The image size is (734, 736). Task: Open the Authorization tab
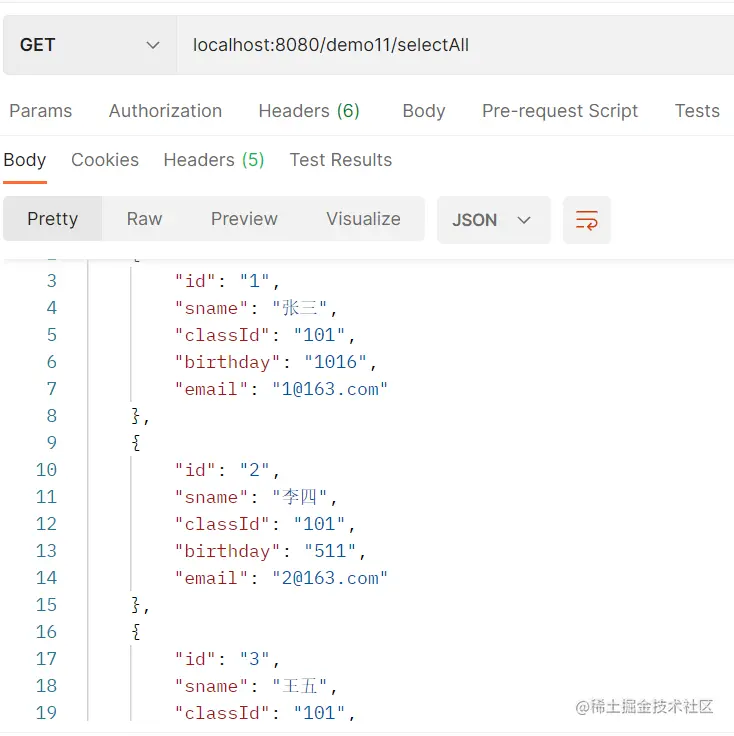[165, 111]
